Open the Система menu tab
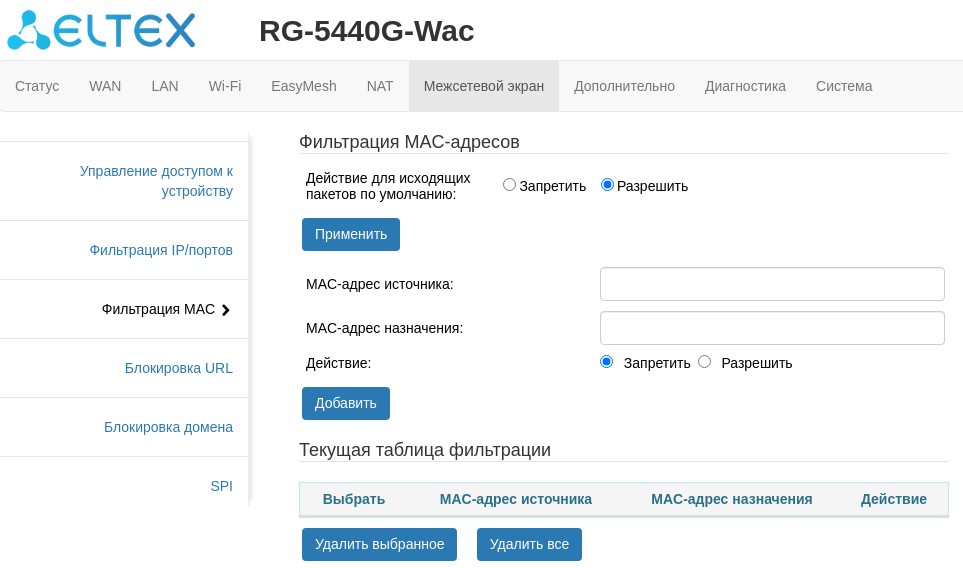Viewport: 963px width, 568px height. [844, 86]
